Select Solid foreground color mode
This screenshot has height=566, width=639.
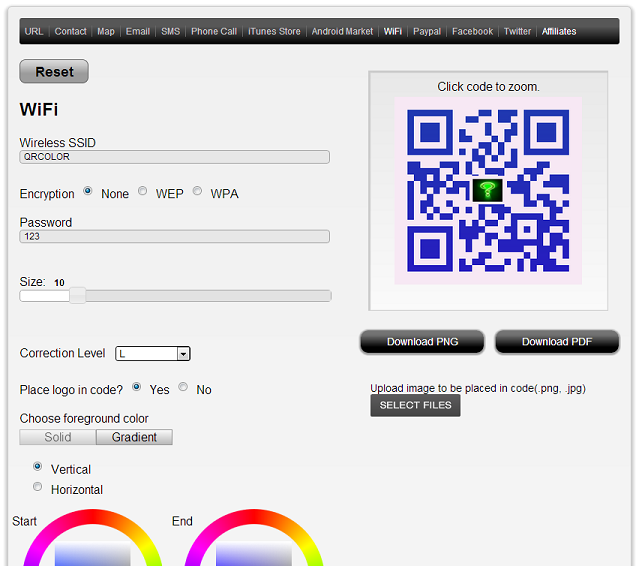(58, 437)
